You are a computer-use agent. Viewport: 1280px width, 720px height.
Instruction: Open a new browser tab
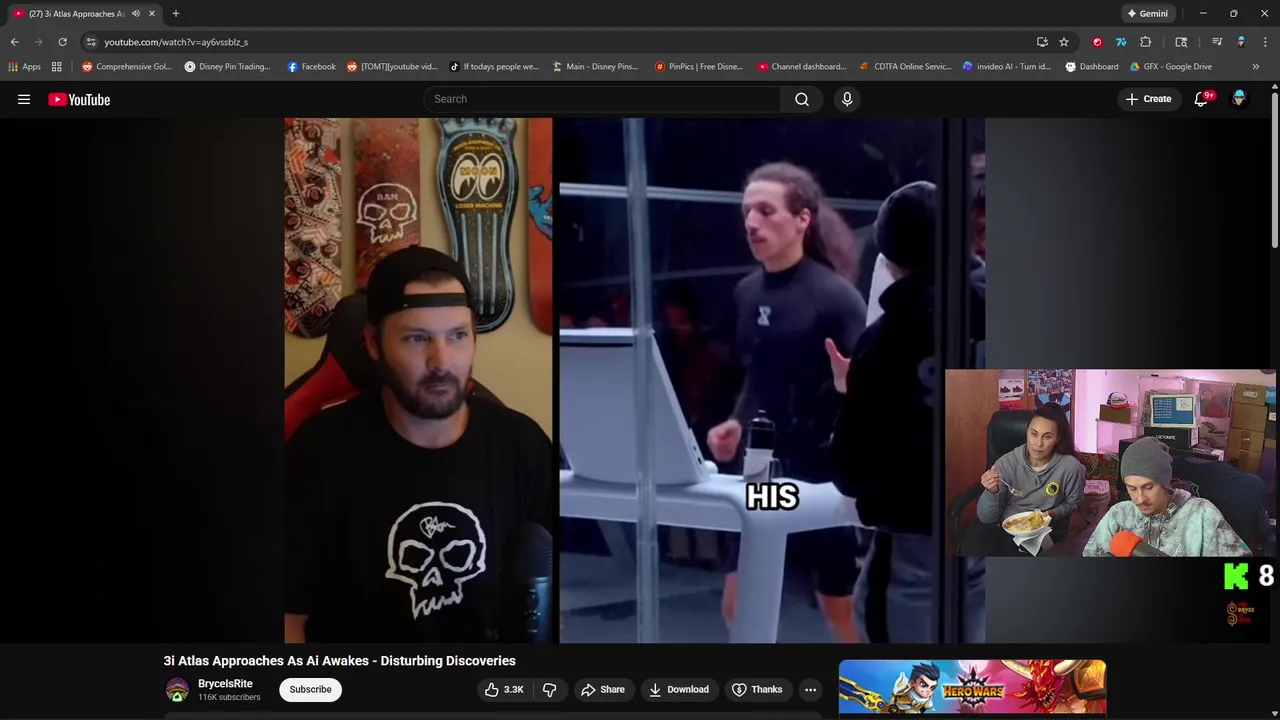point(176,14)
